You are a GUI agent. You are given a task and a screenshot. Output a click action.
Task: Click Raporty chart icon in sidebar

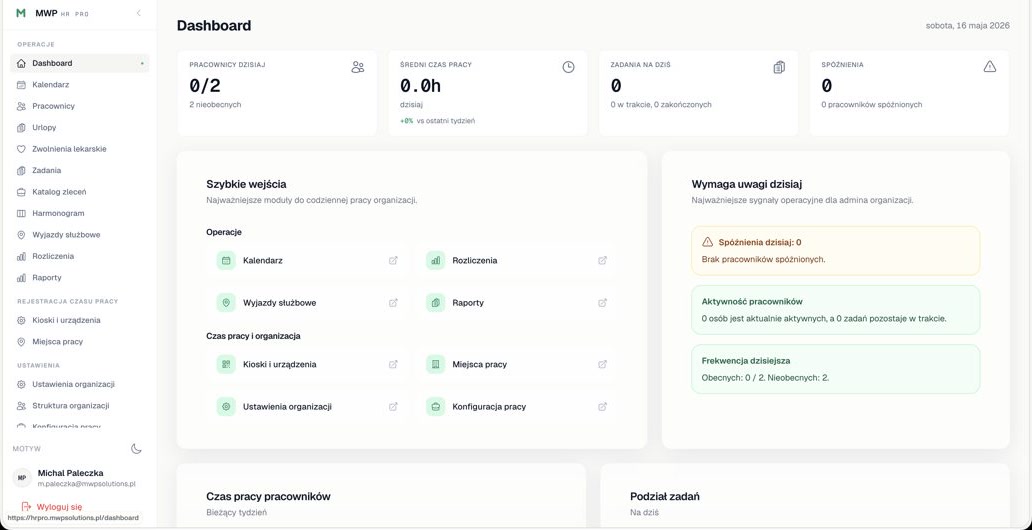[21, 278]
